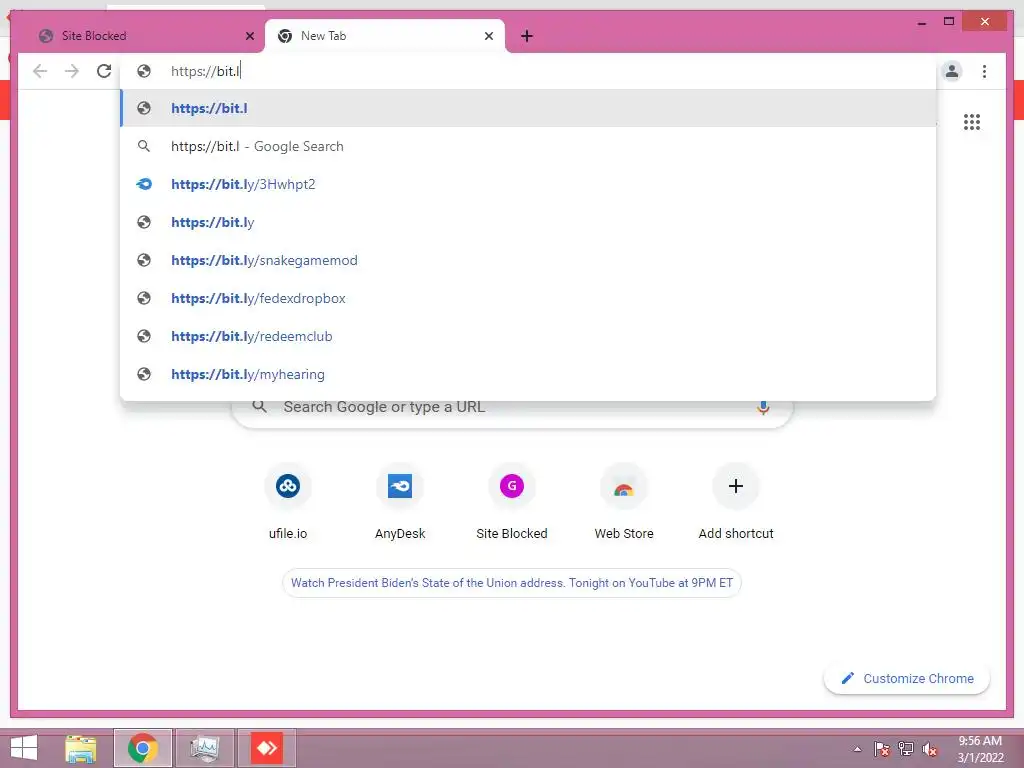Select the New Tab tab
Viewport: 1024px width, 768px height.
coord(385,36)
